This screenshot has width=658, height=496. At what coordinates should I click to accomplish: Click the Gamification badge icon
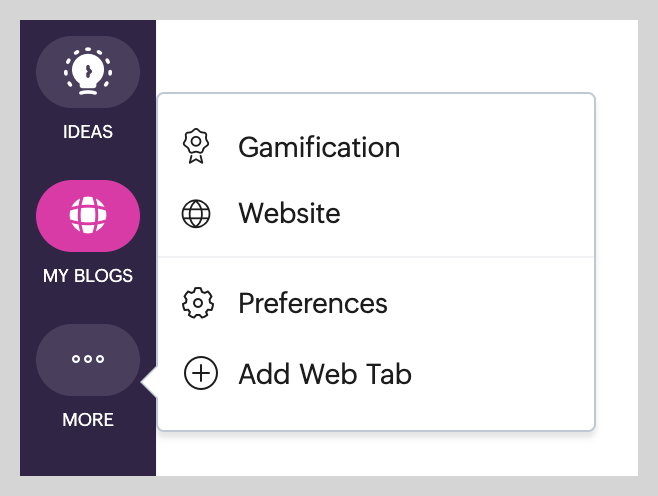(x=197, y=147)
